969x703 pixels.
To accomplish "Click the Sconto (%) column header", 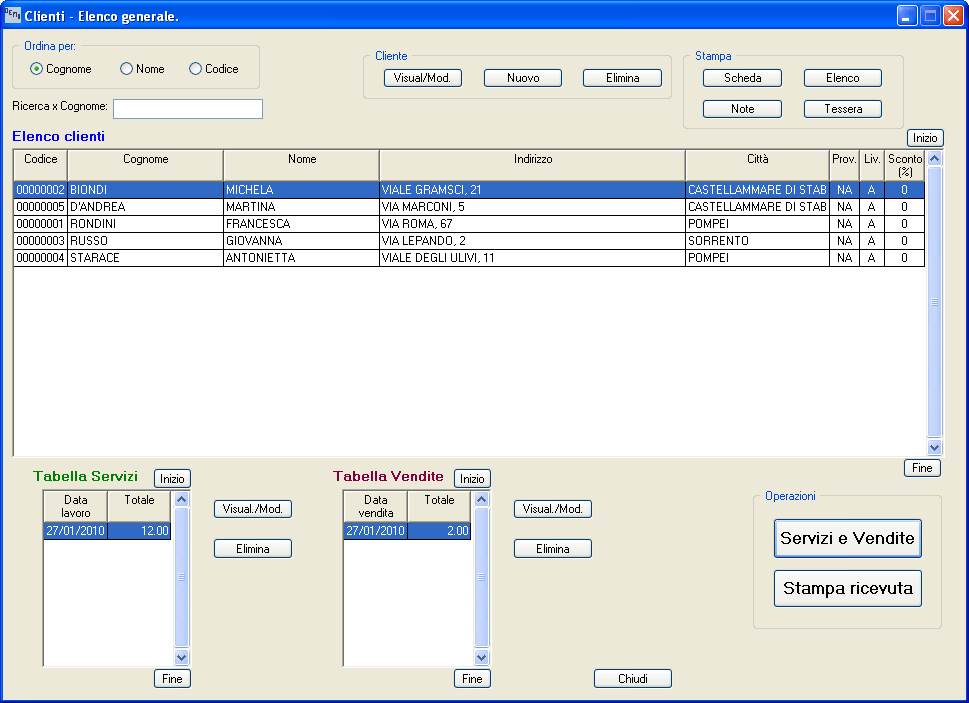I will tap(905, 165).
